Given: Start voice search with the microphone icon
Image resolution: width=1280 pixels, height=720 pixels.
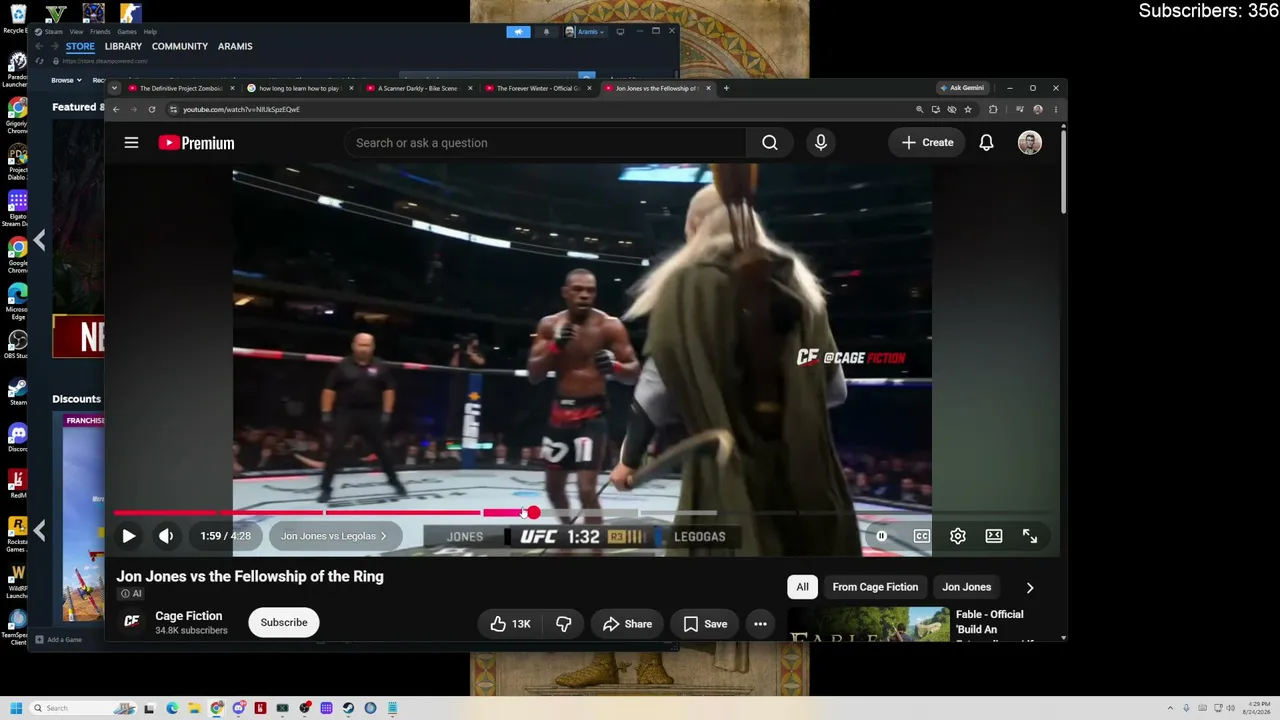Looking at the screenshot, I should (821, 143).
